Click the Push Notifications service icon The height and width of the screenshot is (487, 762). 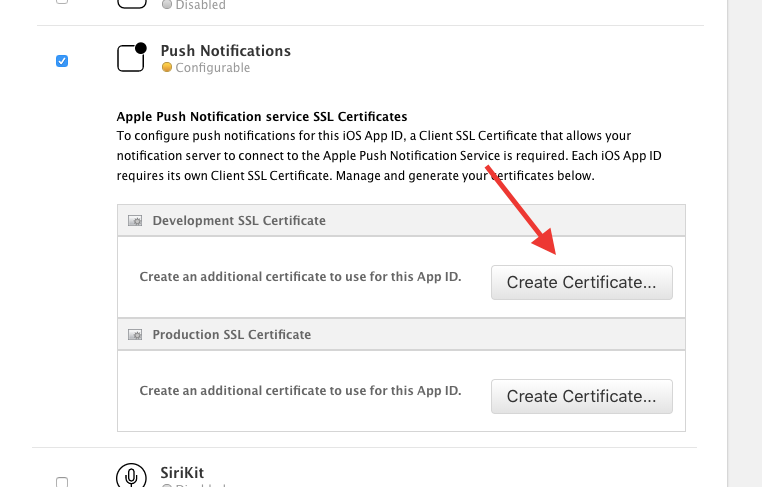click(132, 57)
